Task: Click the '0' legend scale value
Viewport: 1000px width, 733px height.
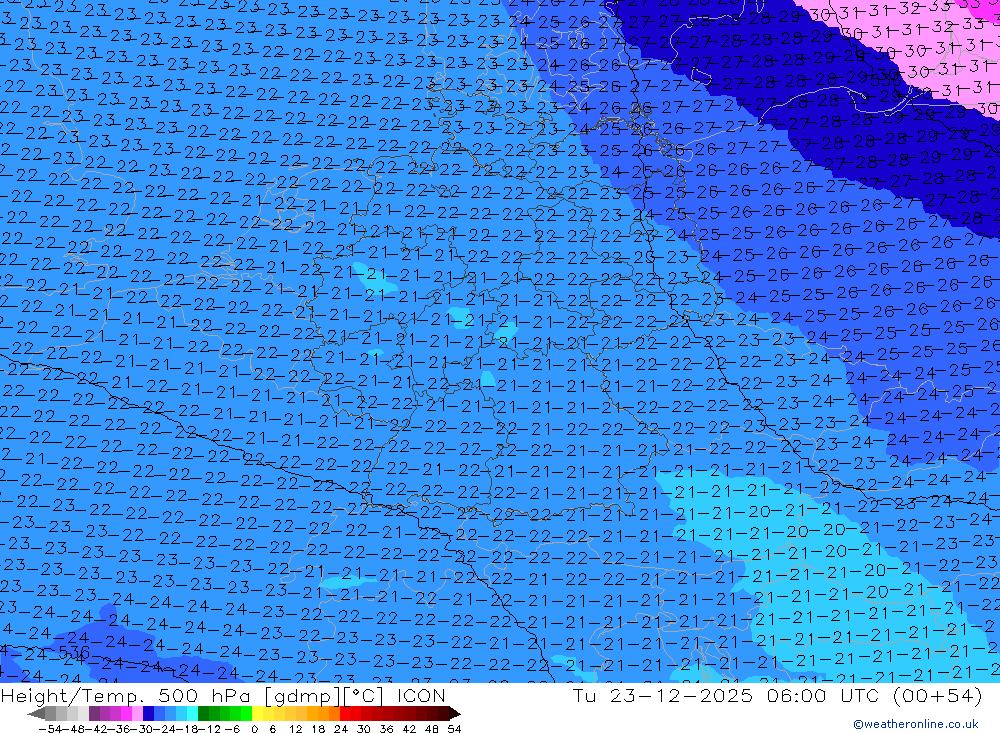Action: [254, 729]
